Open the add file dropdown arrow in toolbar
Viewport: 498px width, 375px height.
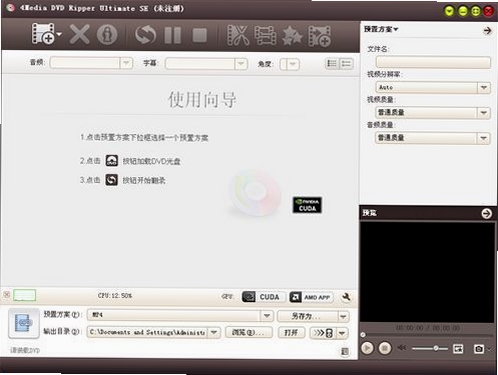59,34
